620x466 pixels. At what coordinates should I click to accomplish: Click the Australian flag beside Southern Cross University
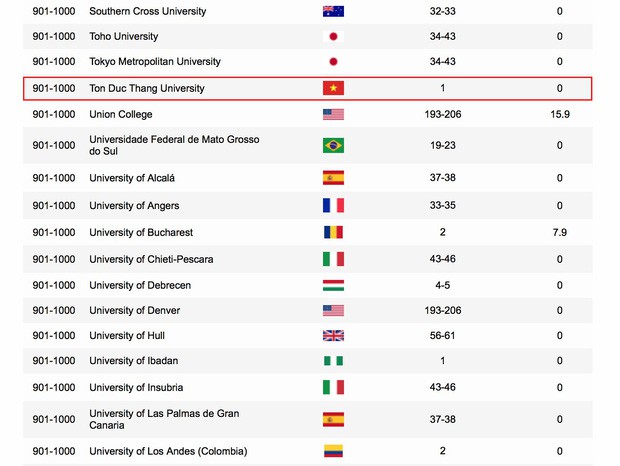[x=333, y=11]
